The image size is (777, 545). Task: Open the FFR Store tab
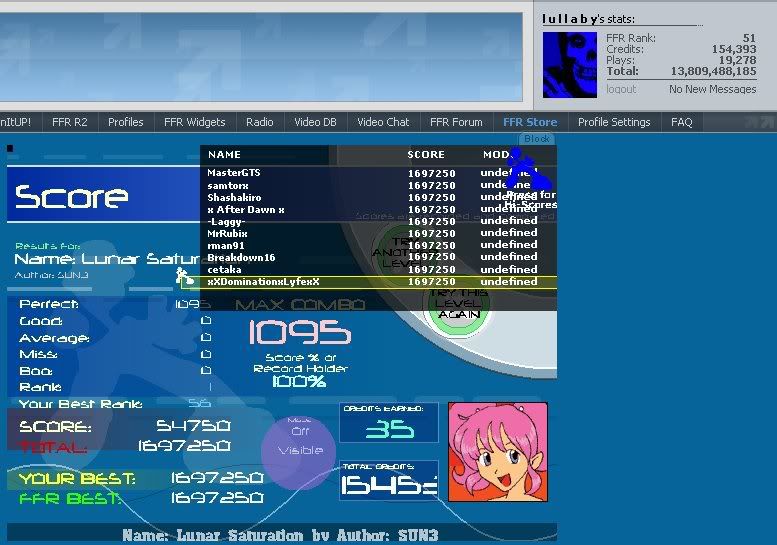(530, 122)
